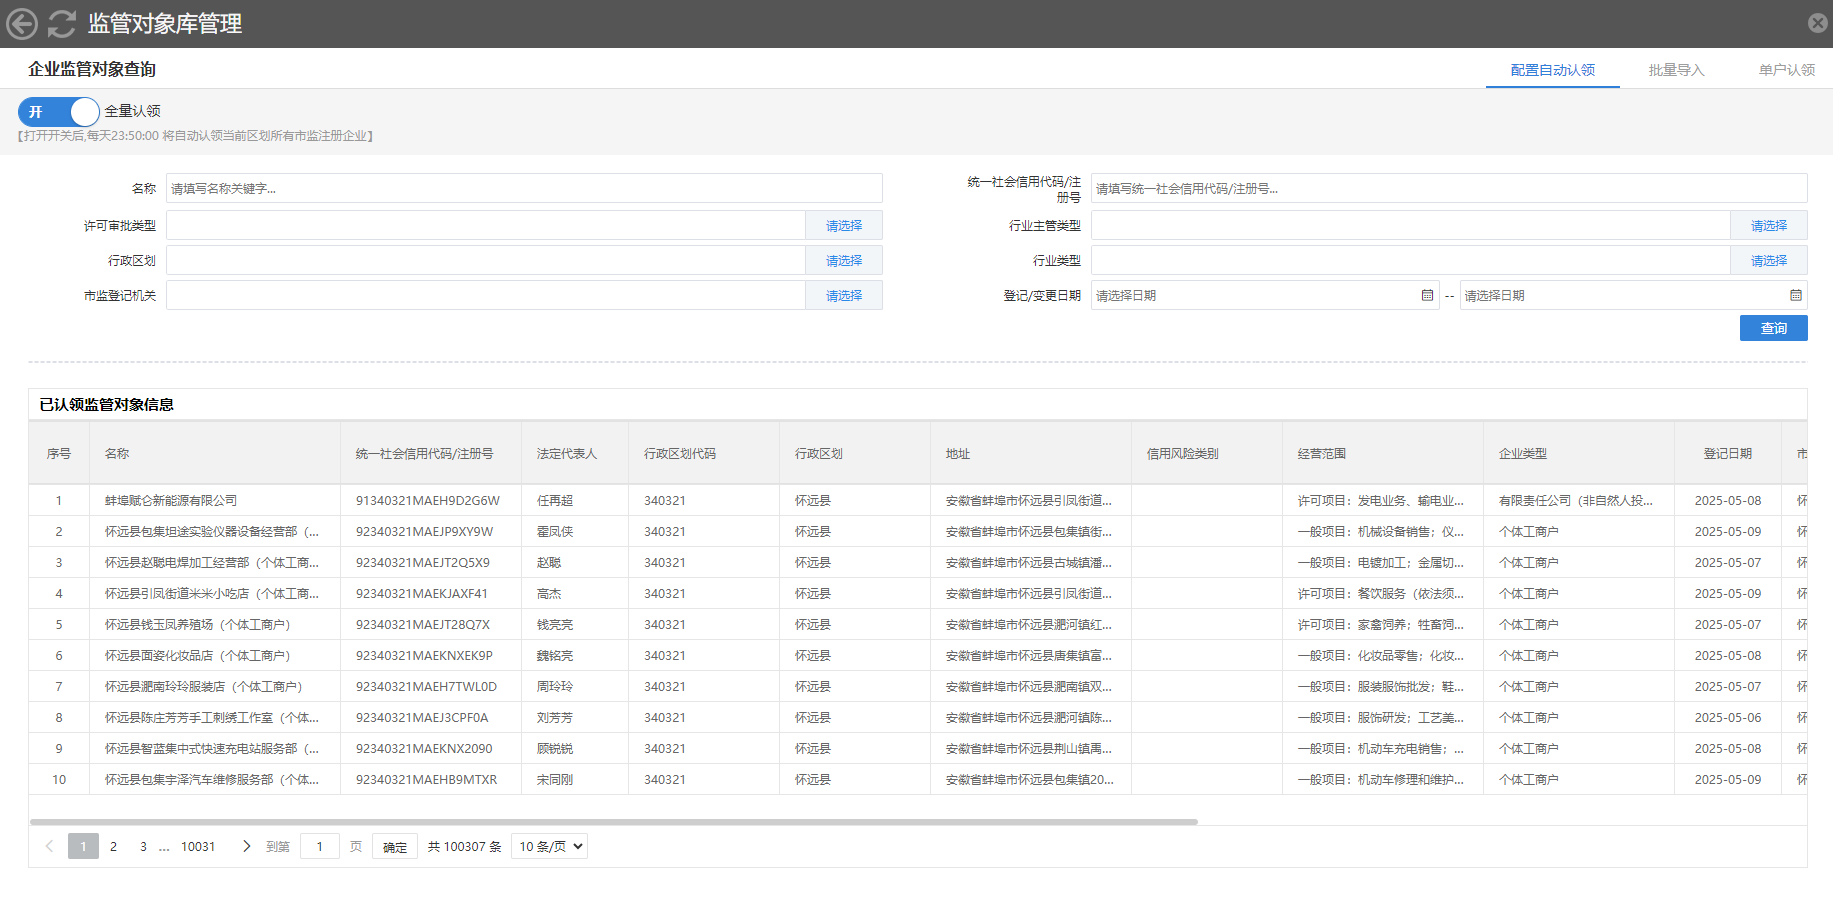Click code 92340321MAEKJAXF41

coord(422,593)
